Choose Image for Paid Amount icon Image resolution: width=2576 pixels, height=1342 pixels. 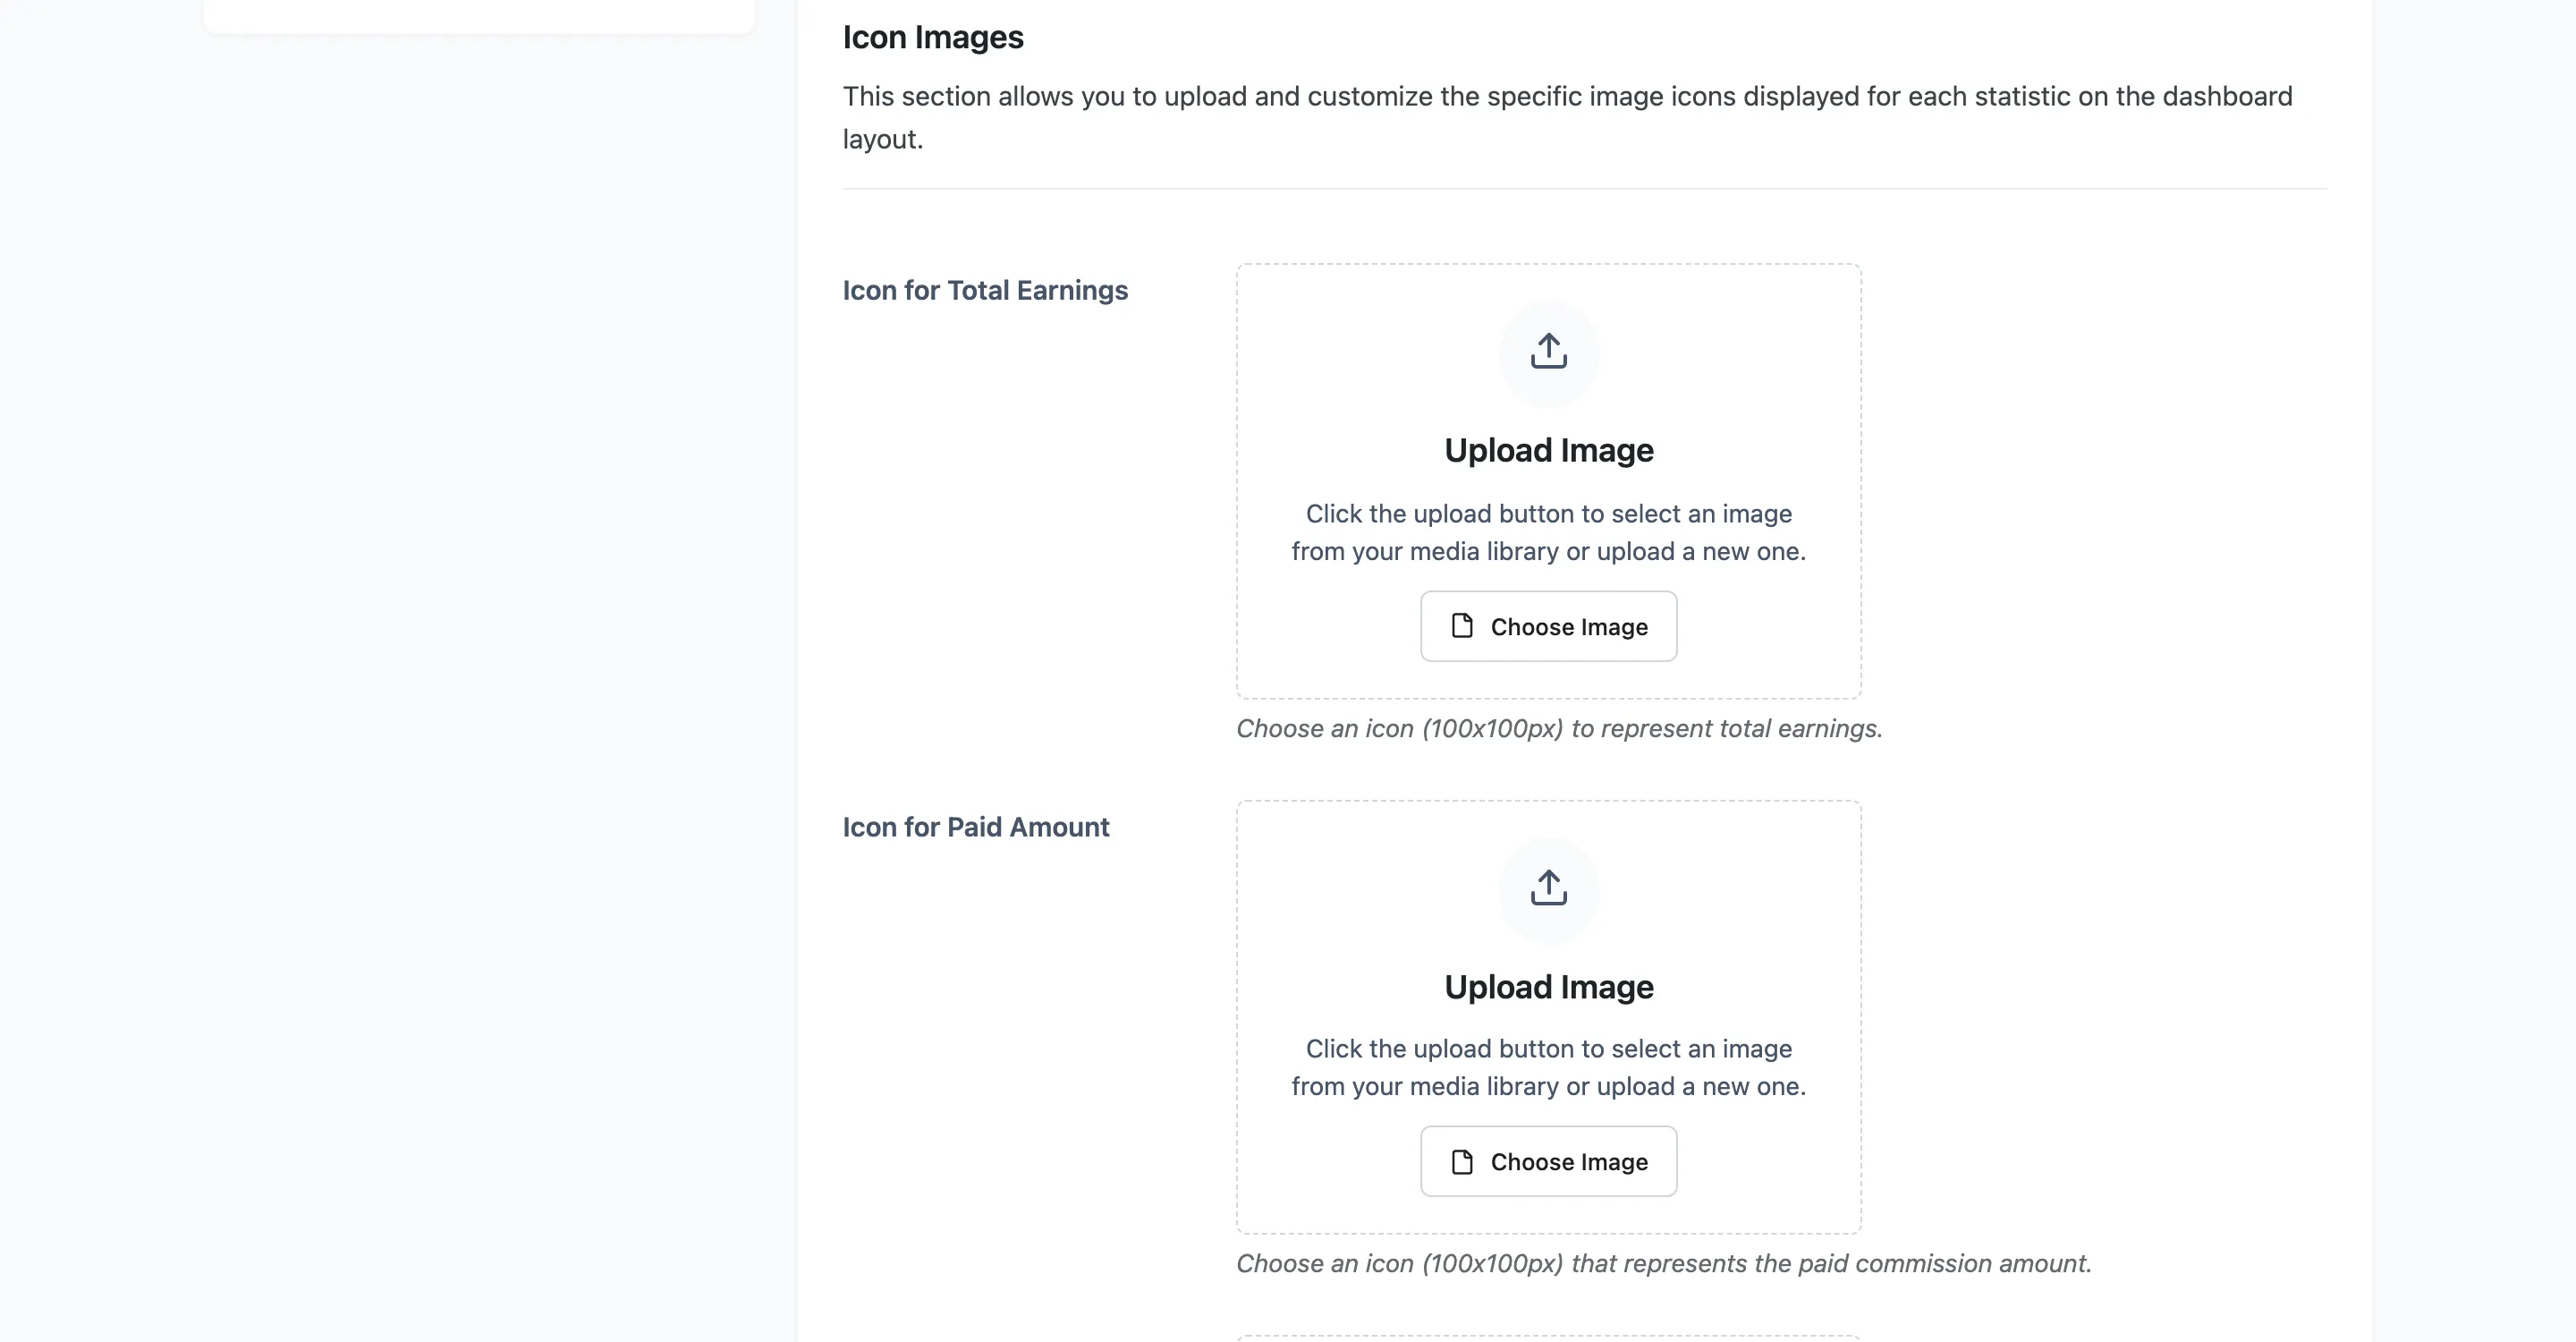pos(1548,1161)
